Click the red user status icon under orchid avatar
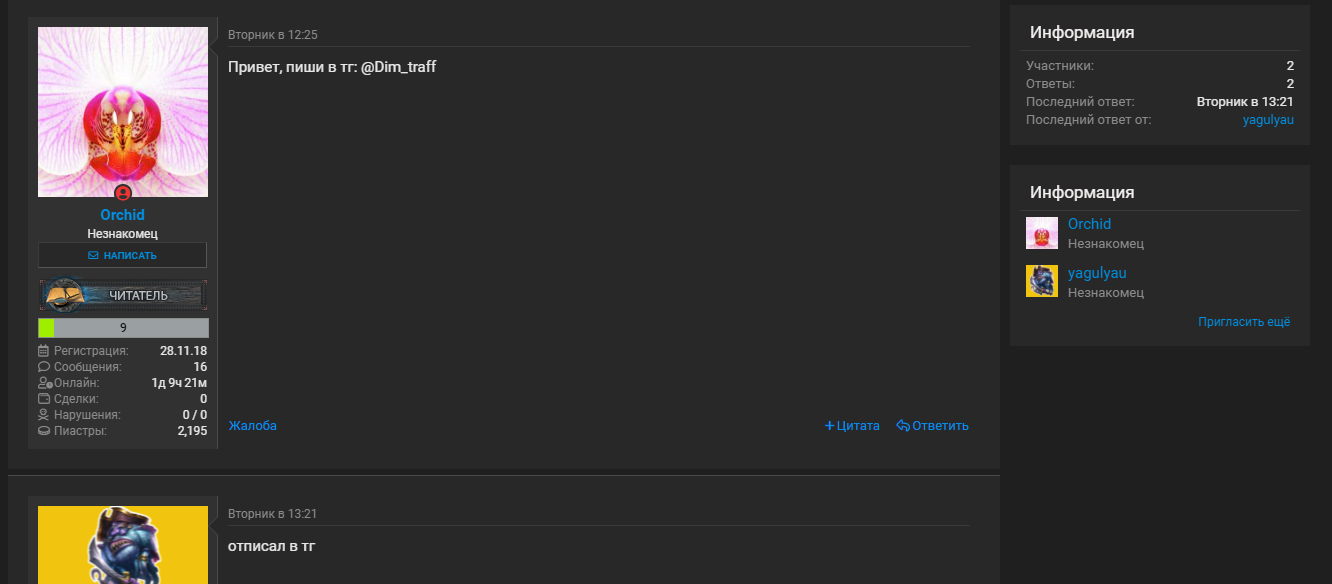Viewport: 1332px width, 584px height. [x=123, y=193]
